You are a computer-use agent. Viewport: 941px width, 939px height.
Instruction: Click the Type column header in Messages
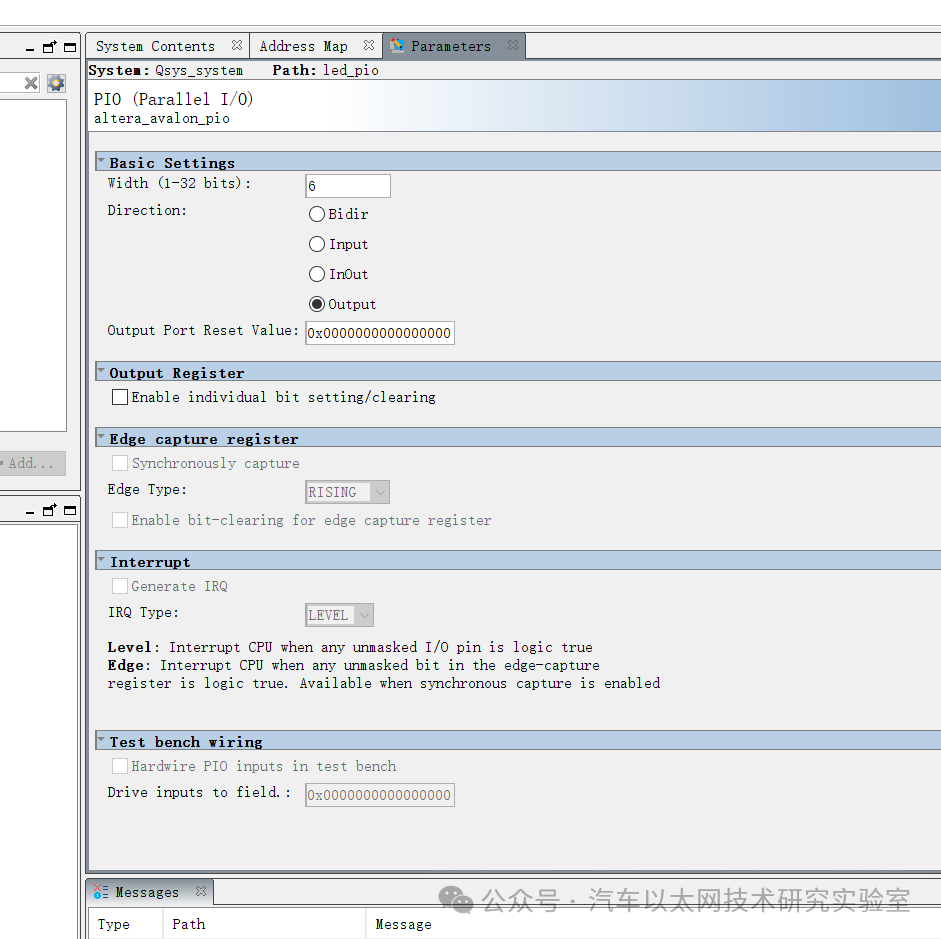click(125, 924)
